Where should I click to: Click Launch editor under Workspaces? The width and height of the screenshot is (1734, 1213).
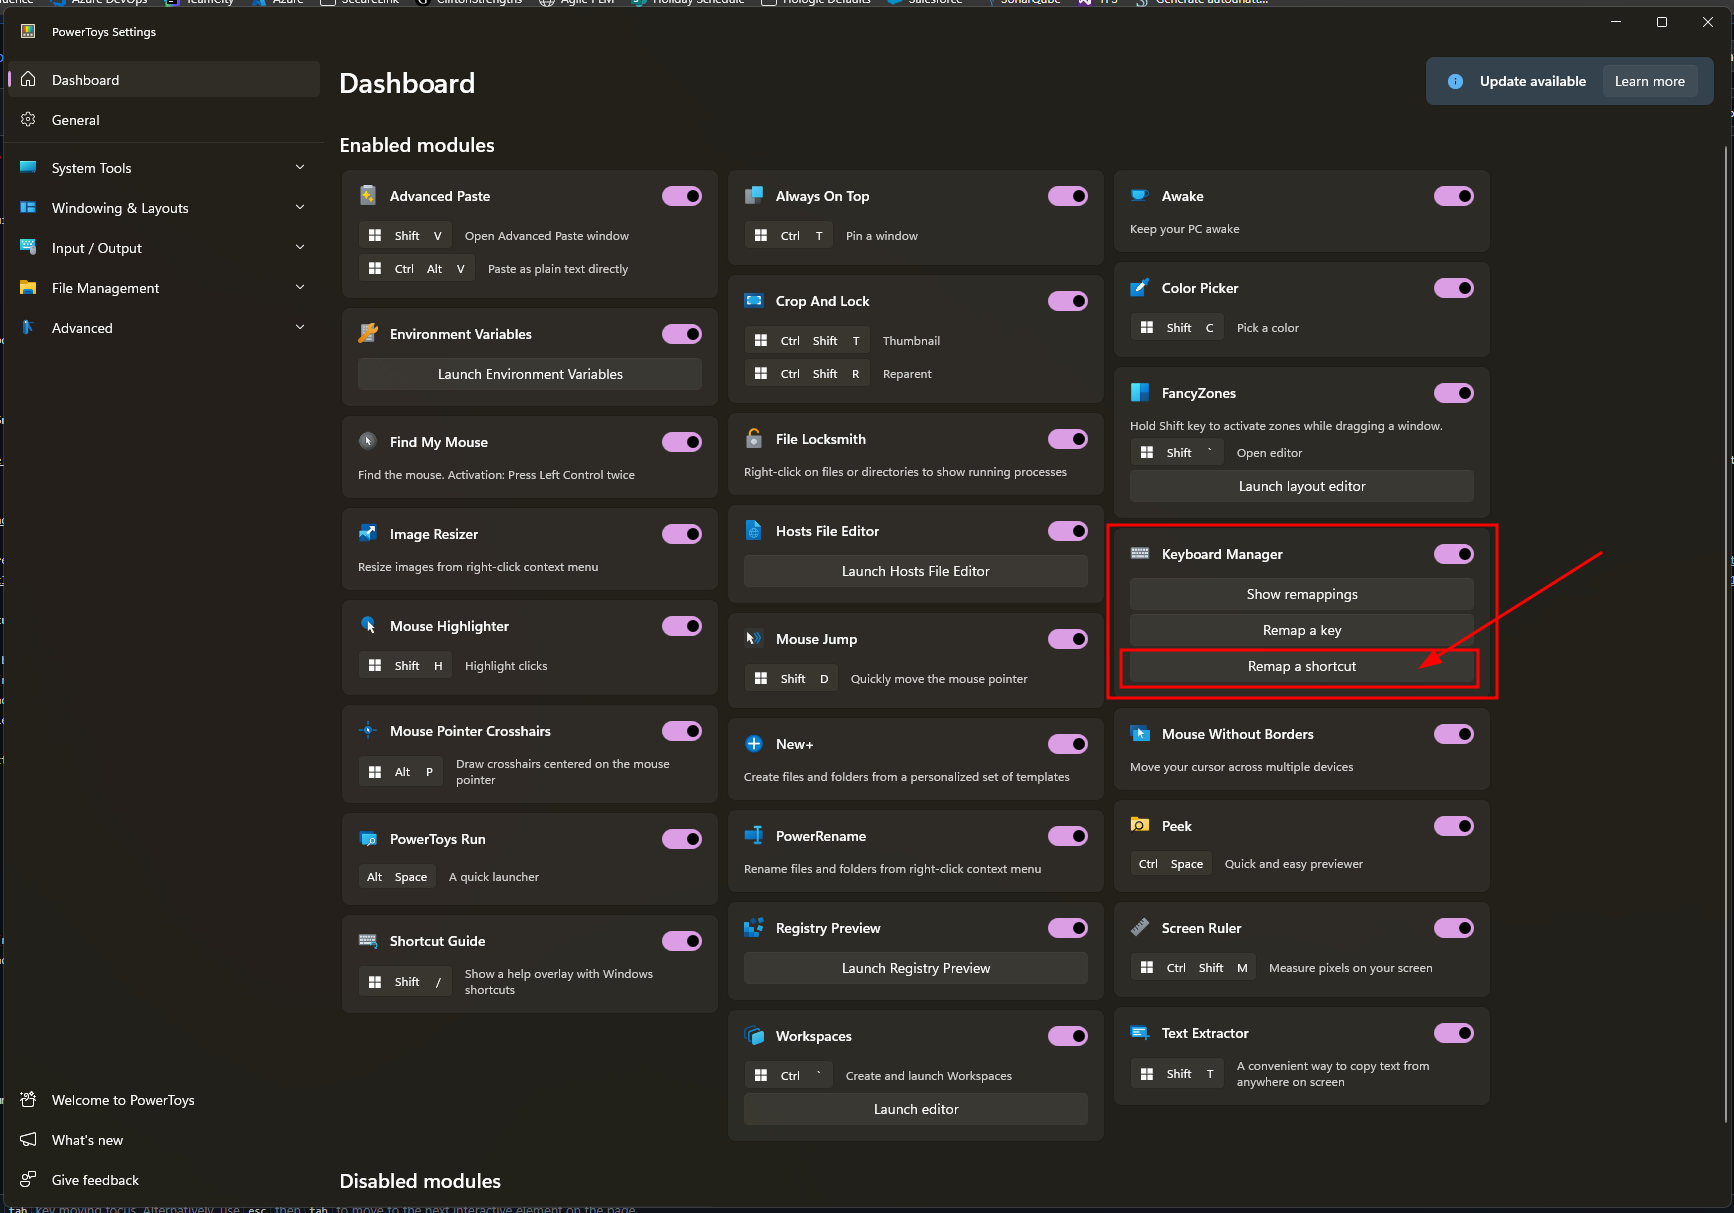(916, 1109)
